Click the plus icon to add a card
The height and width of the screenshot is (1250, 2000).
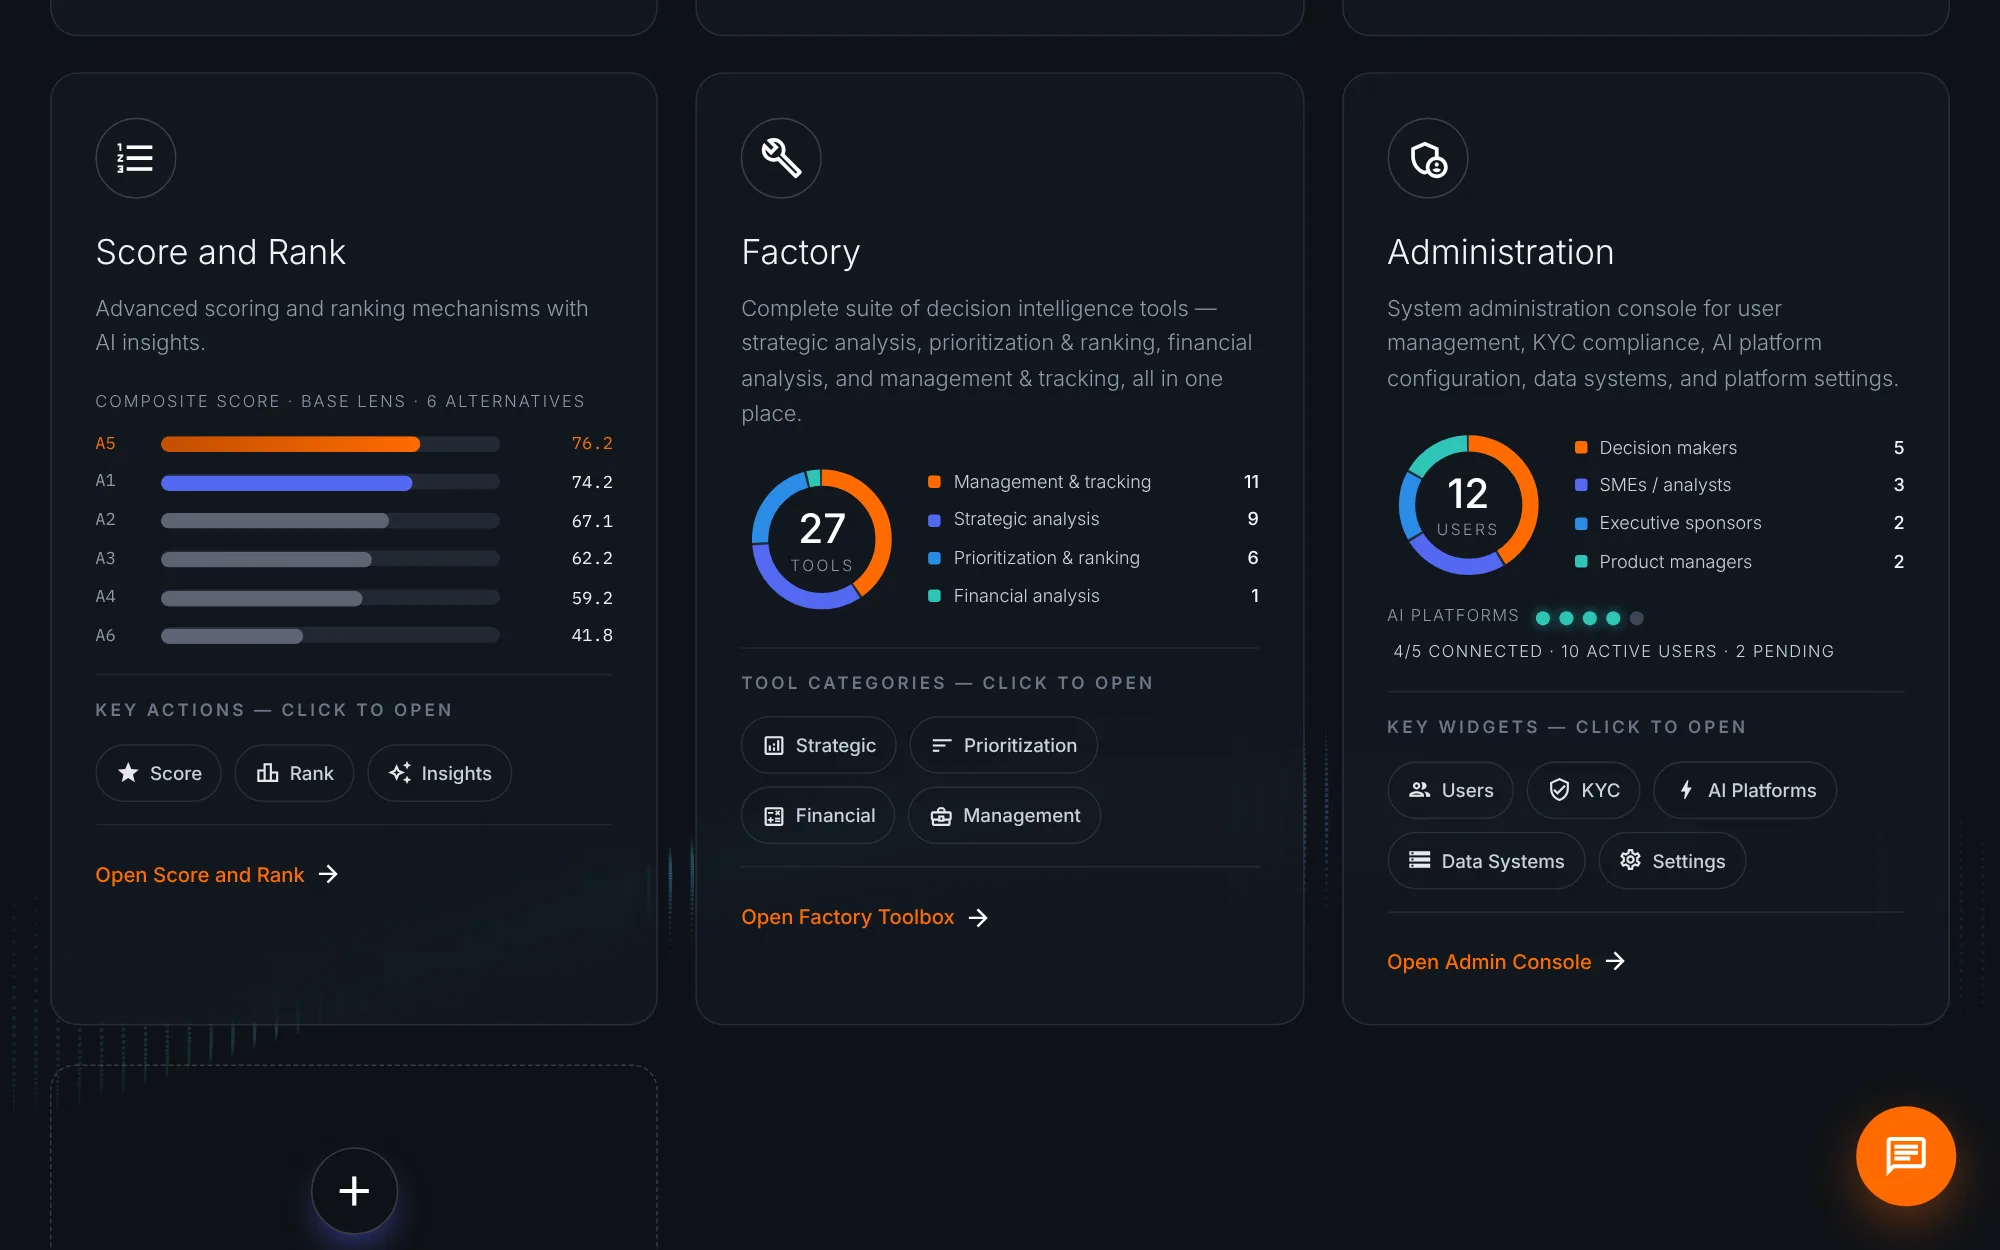[x=354, y=1190]
